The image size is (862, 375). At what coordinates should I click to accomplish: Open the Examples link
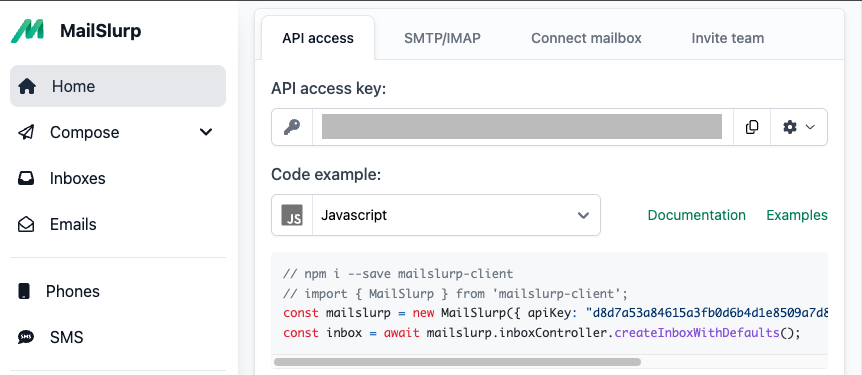click(x=797, y=215)
